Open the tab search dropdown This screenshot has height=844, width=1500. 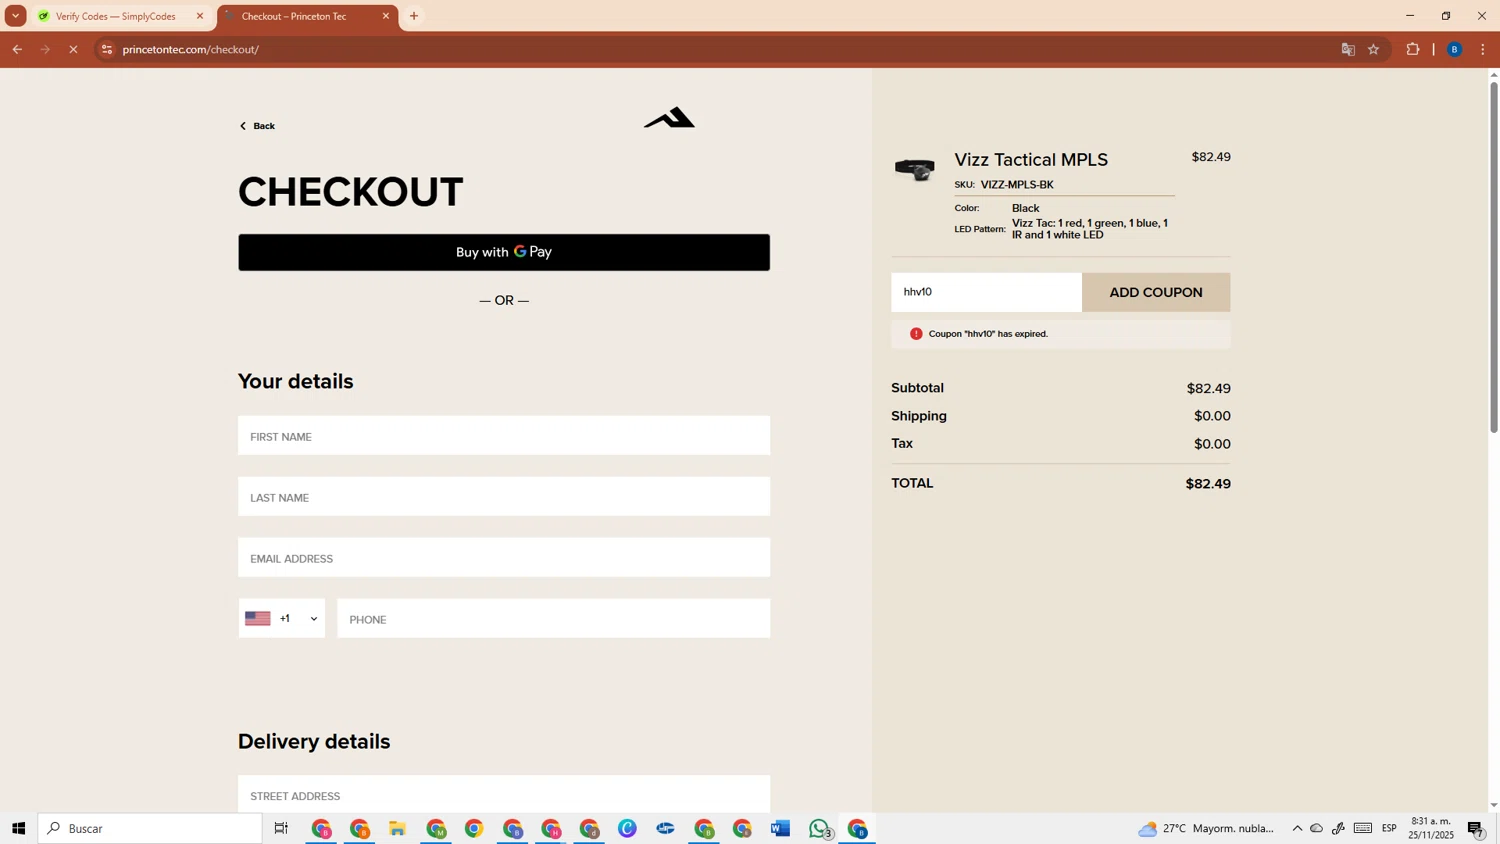pyautogui.click(x=16, y=16)
